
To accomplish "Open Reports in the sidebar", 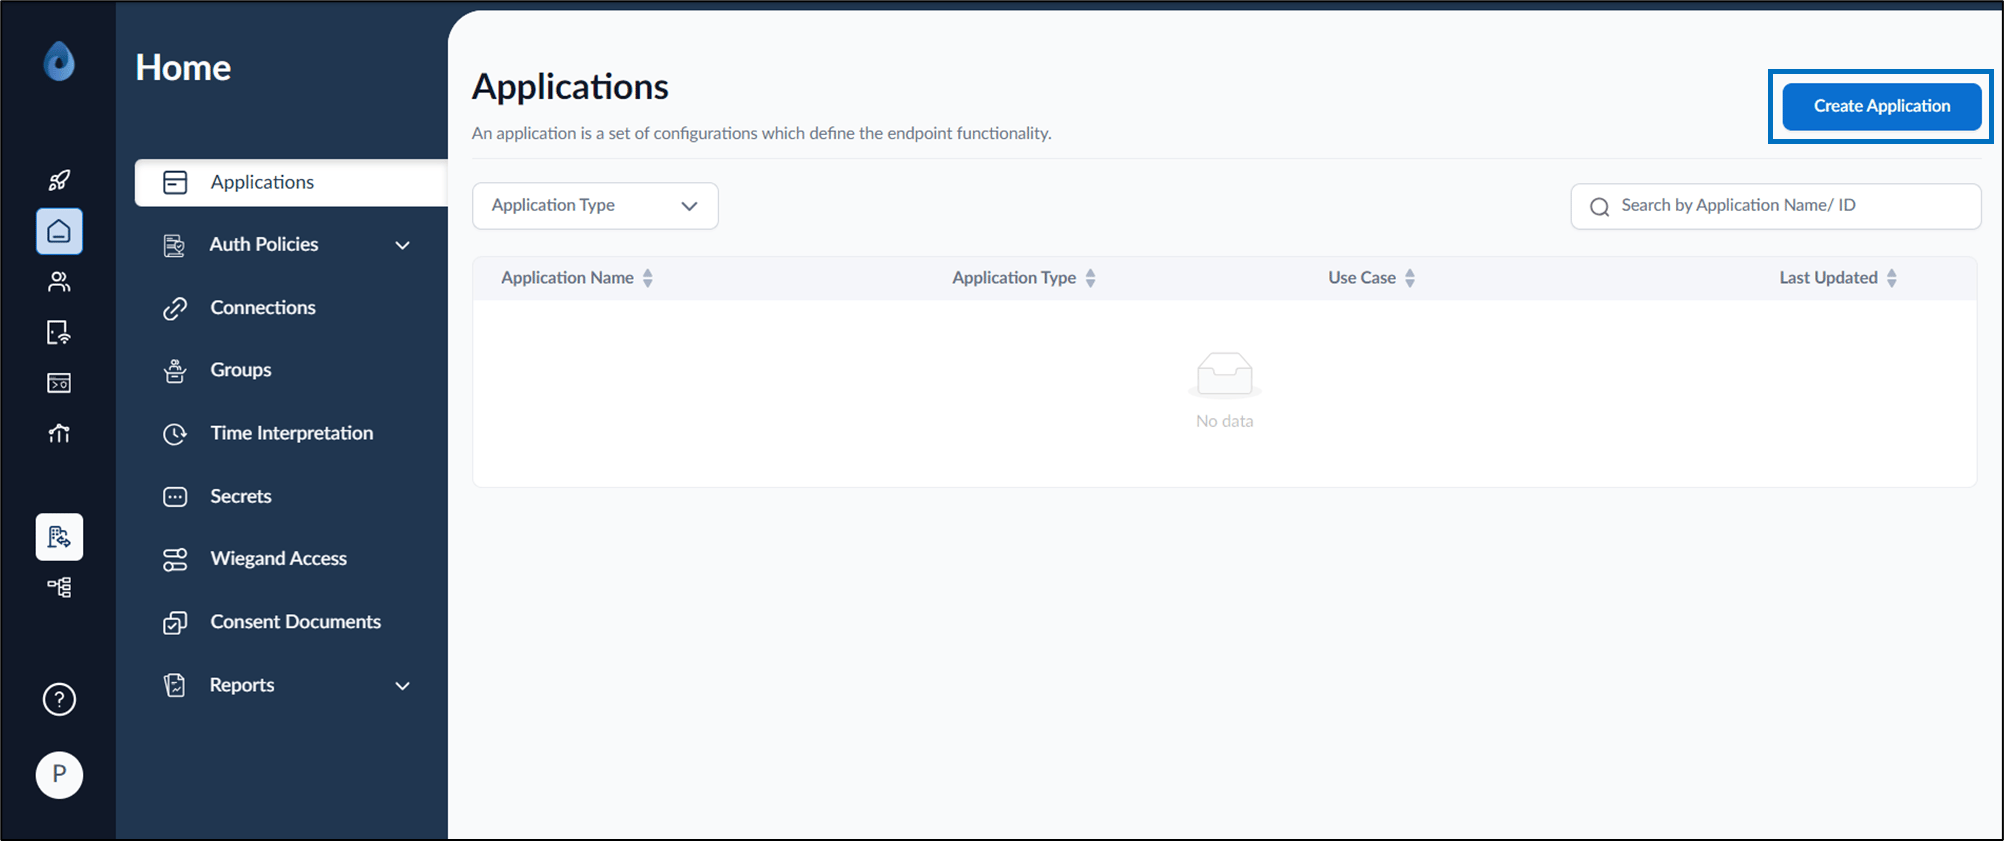I will [291, 685].
